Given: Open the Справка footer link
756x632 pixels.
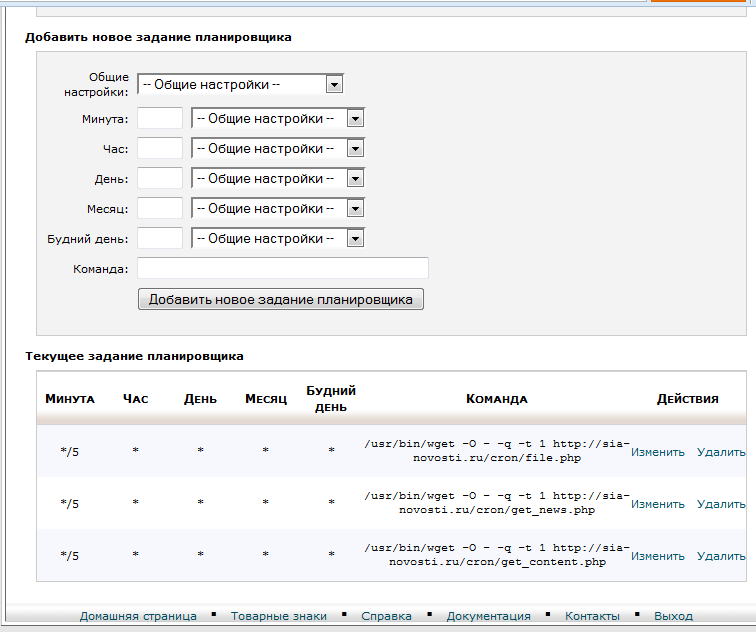Looking at the screenshot, I should pos(386,616).
